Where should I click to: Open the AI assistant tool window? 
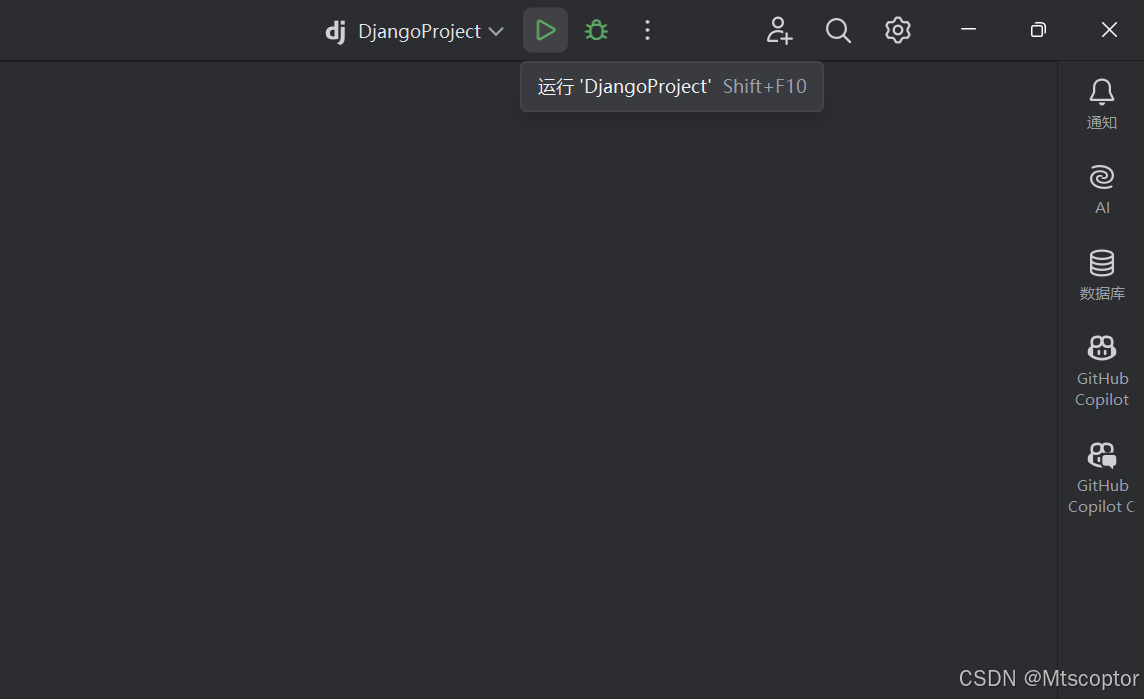1102,190
